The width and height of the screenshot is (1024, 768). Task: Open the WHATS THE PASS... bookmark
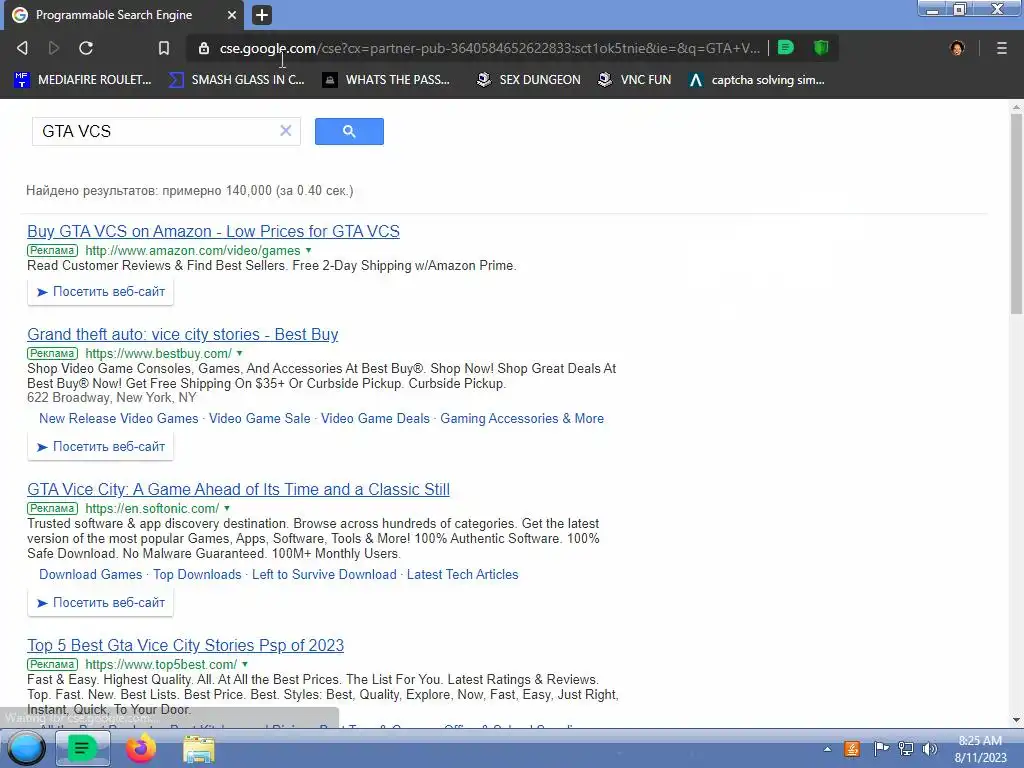click(387, 80)
